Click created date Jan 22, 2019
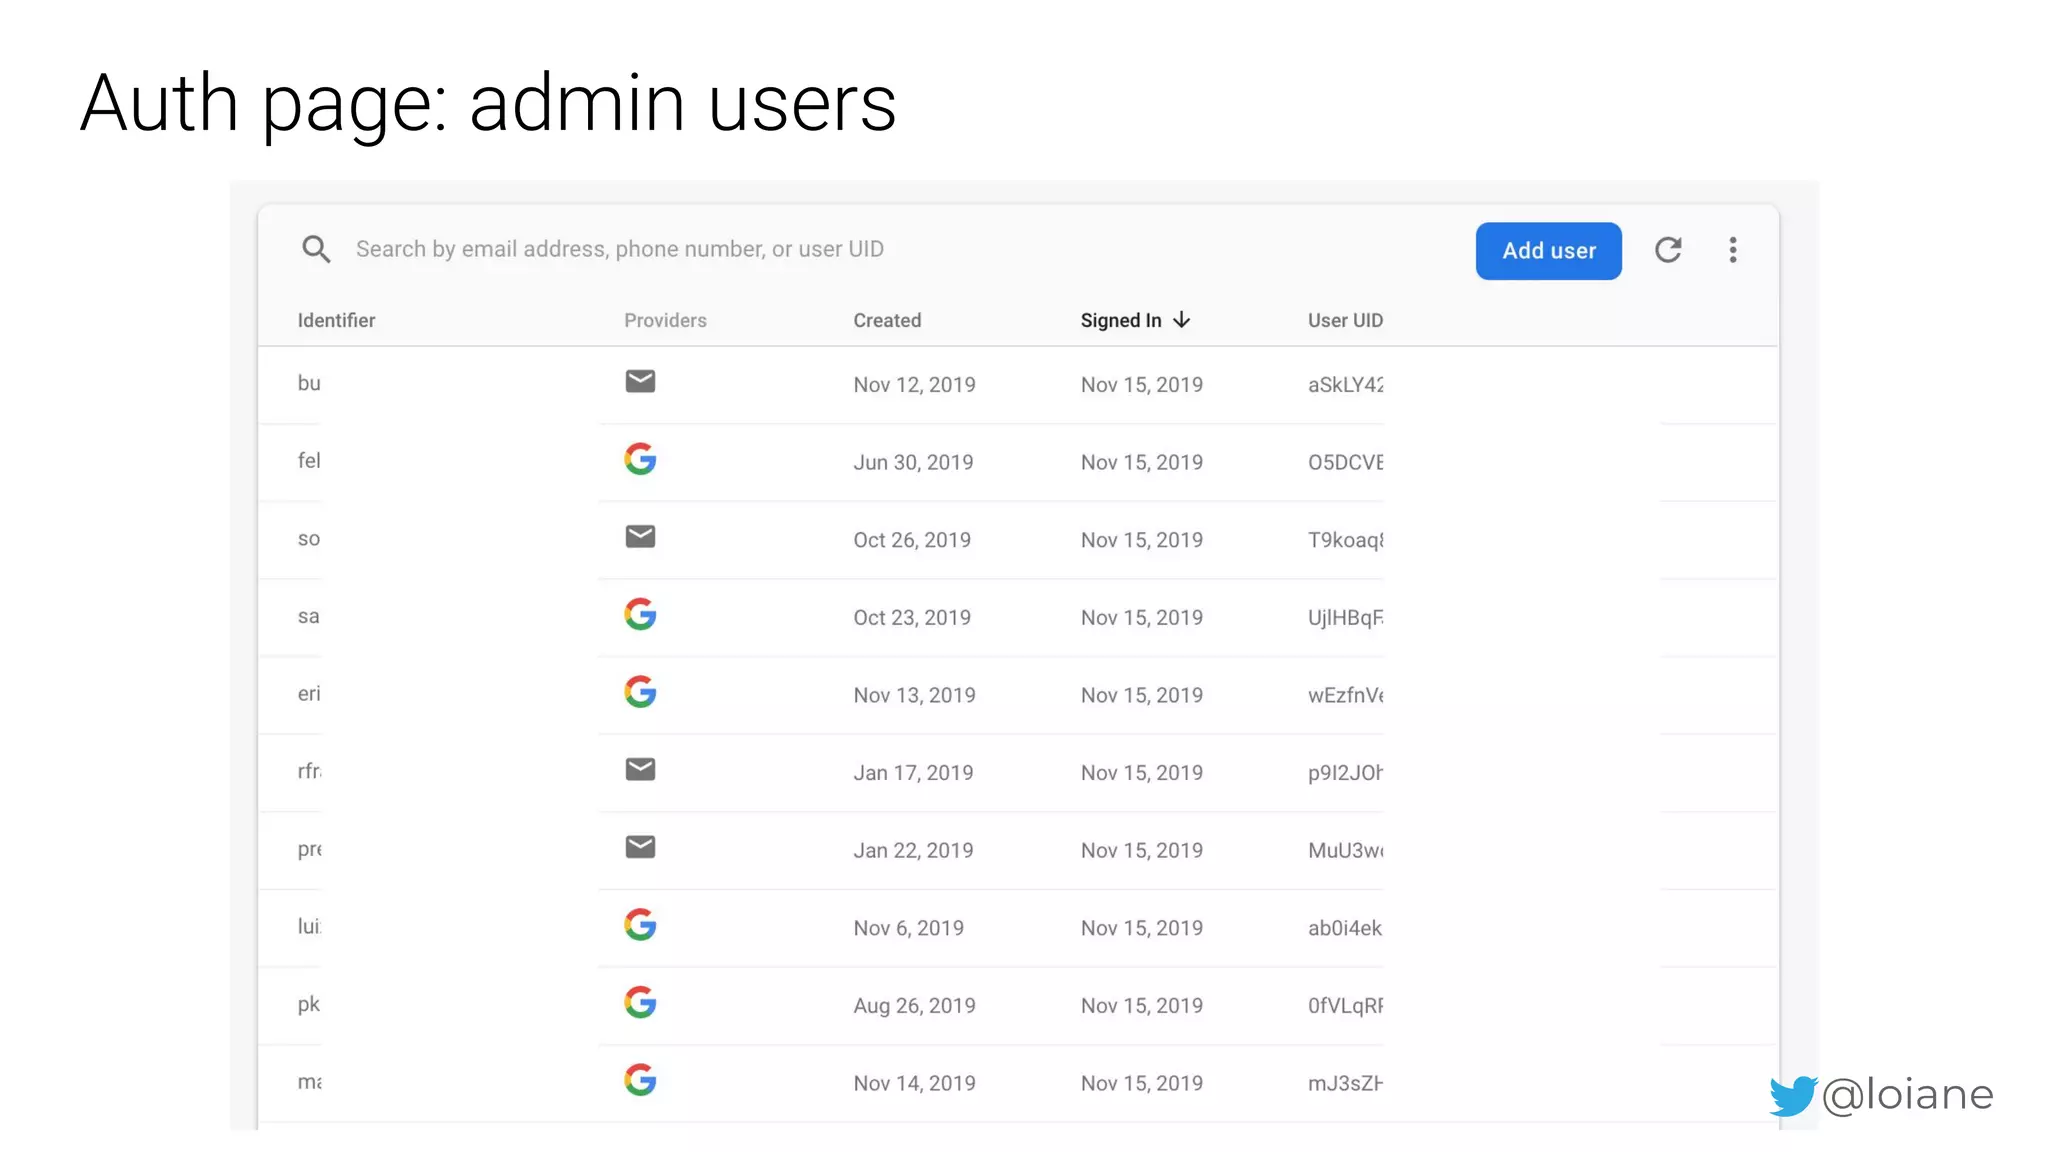Image resolution: width=2048 pixels, height=1152 pixels. tap(913, 851)
